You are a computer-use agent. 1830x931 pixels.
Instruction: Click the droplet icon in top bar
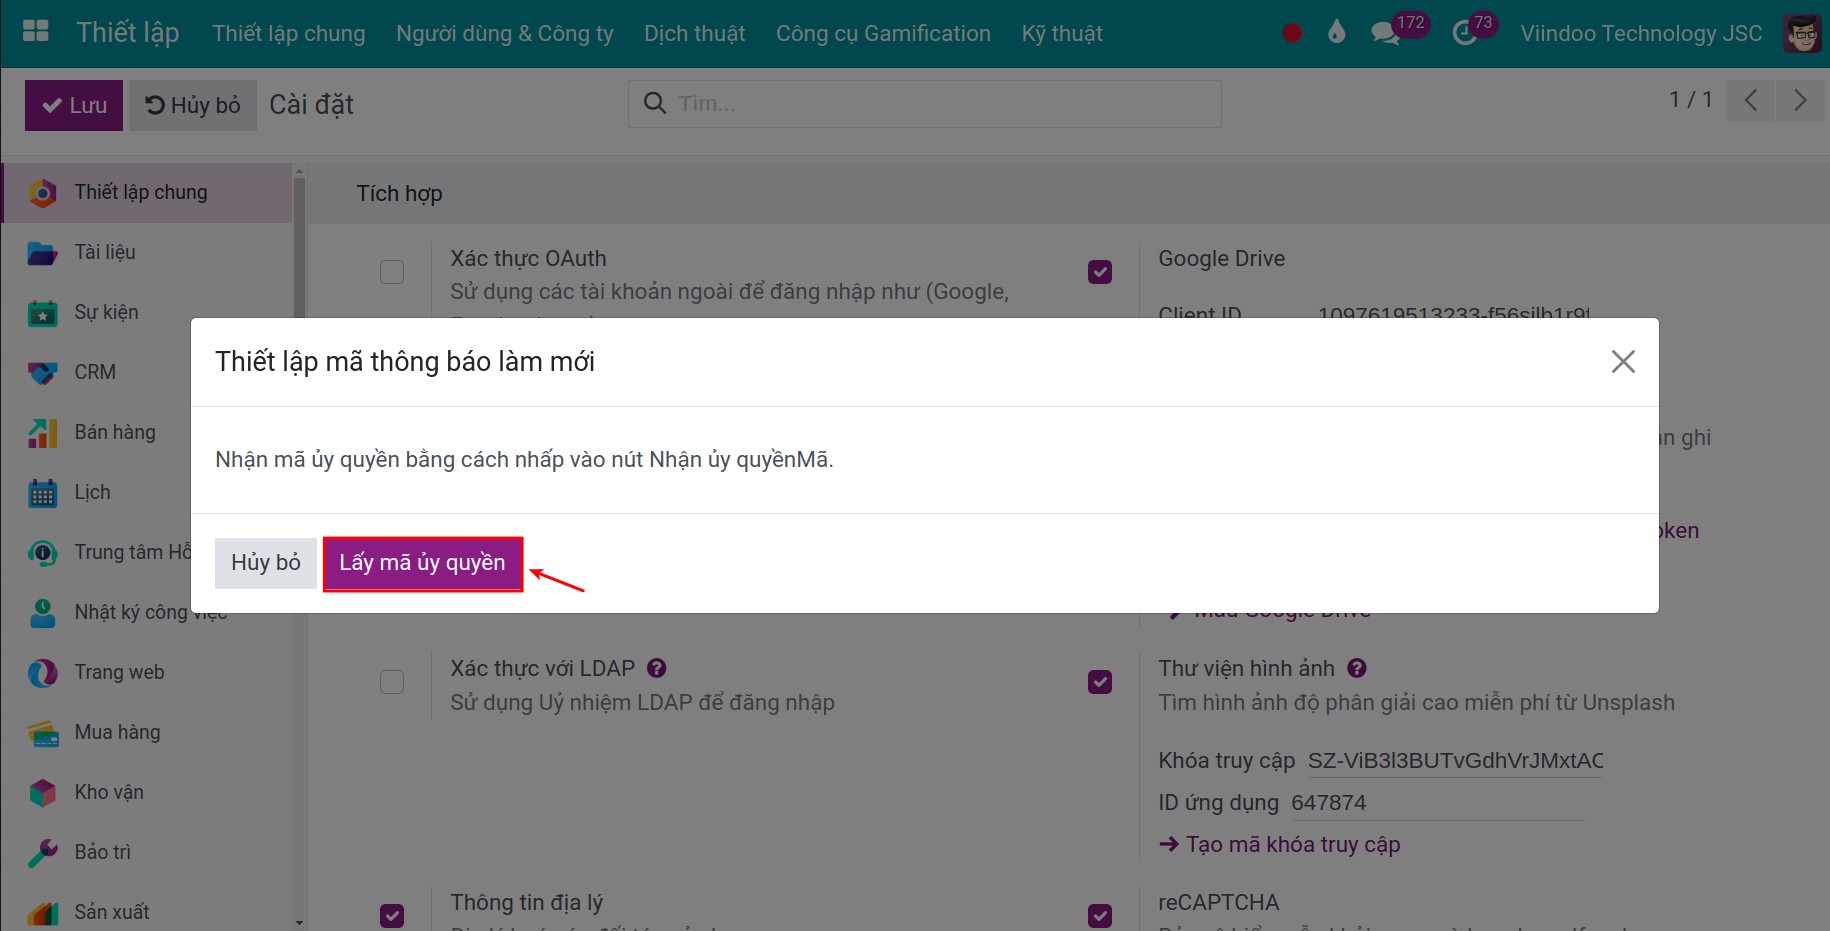point(1337,32)
